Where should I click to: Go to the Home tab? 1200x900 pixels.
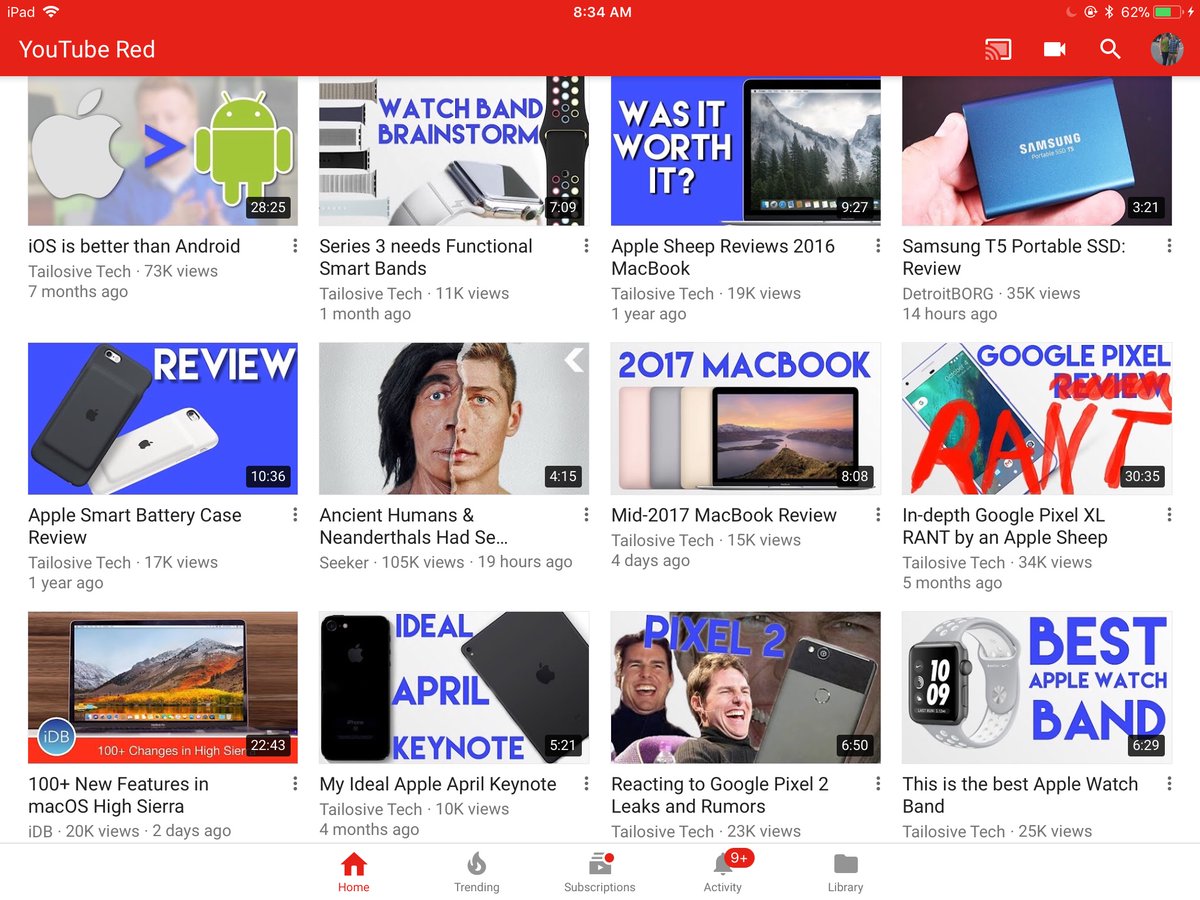[x=353, y=872]
